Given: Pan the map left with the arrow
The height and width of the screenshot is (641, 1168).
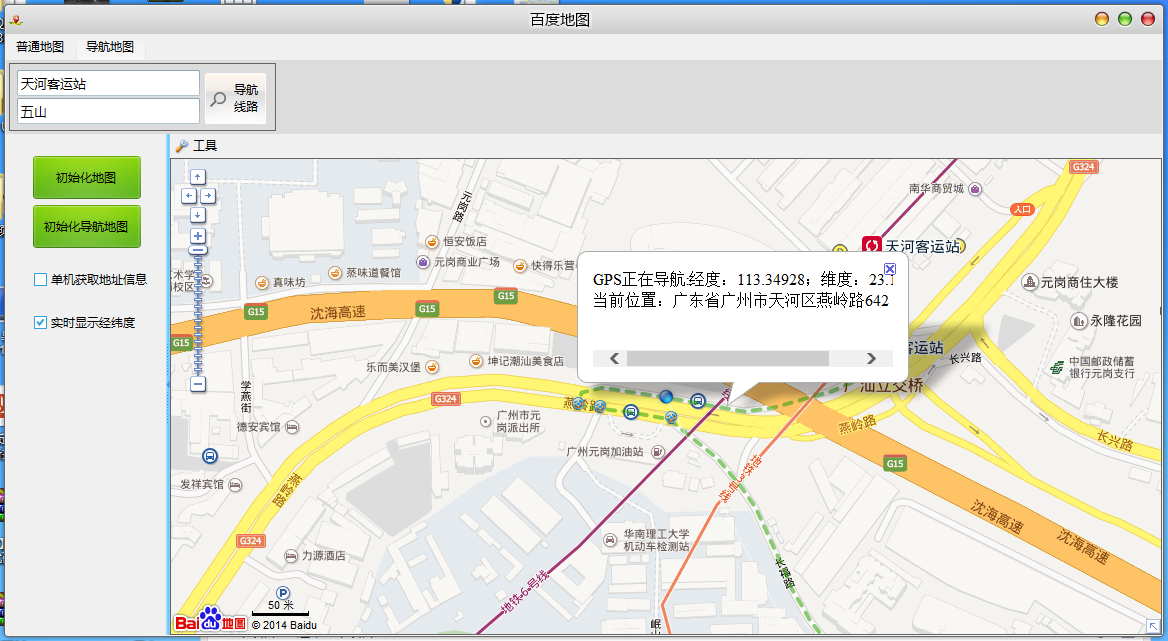Looking at the screenshot, I should click(188, 196).
